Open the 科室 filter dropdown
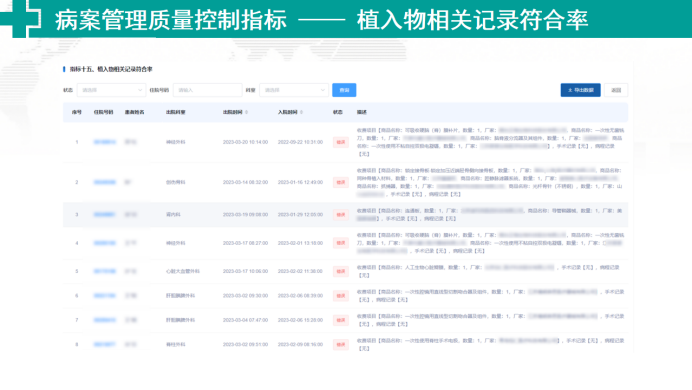 pos(293,90)
